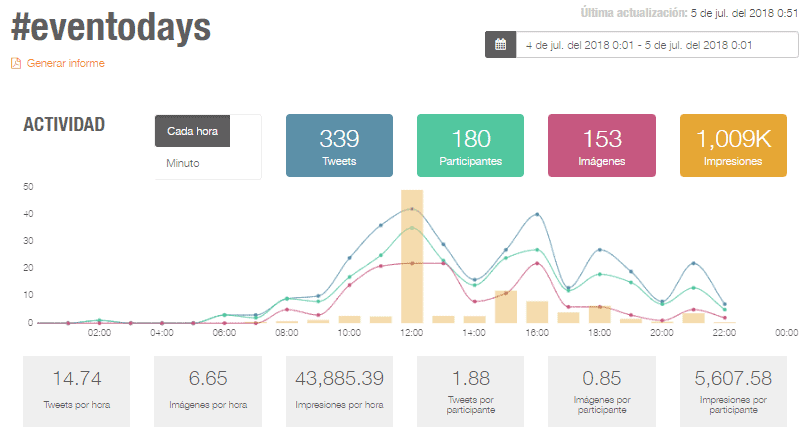
Task: Click the tweets peak point at 16:00
Action: pos(537,214)
